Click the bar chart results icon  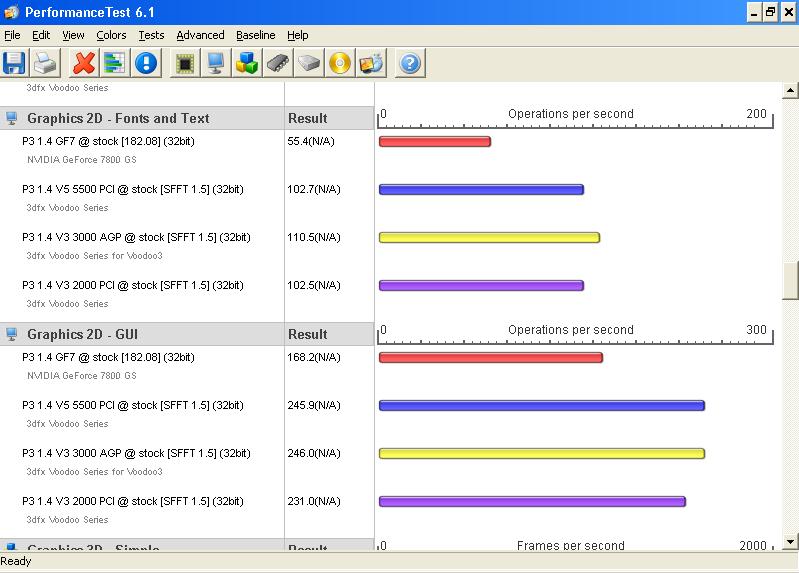pos(115,64)
